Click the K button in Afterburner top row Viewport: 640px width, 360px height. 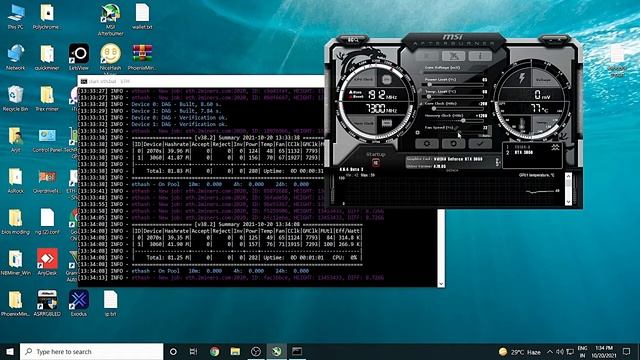click(427, 56)
